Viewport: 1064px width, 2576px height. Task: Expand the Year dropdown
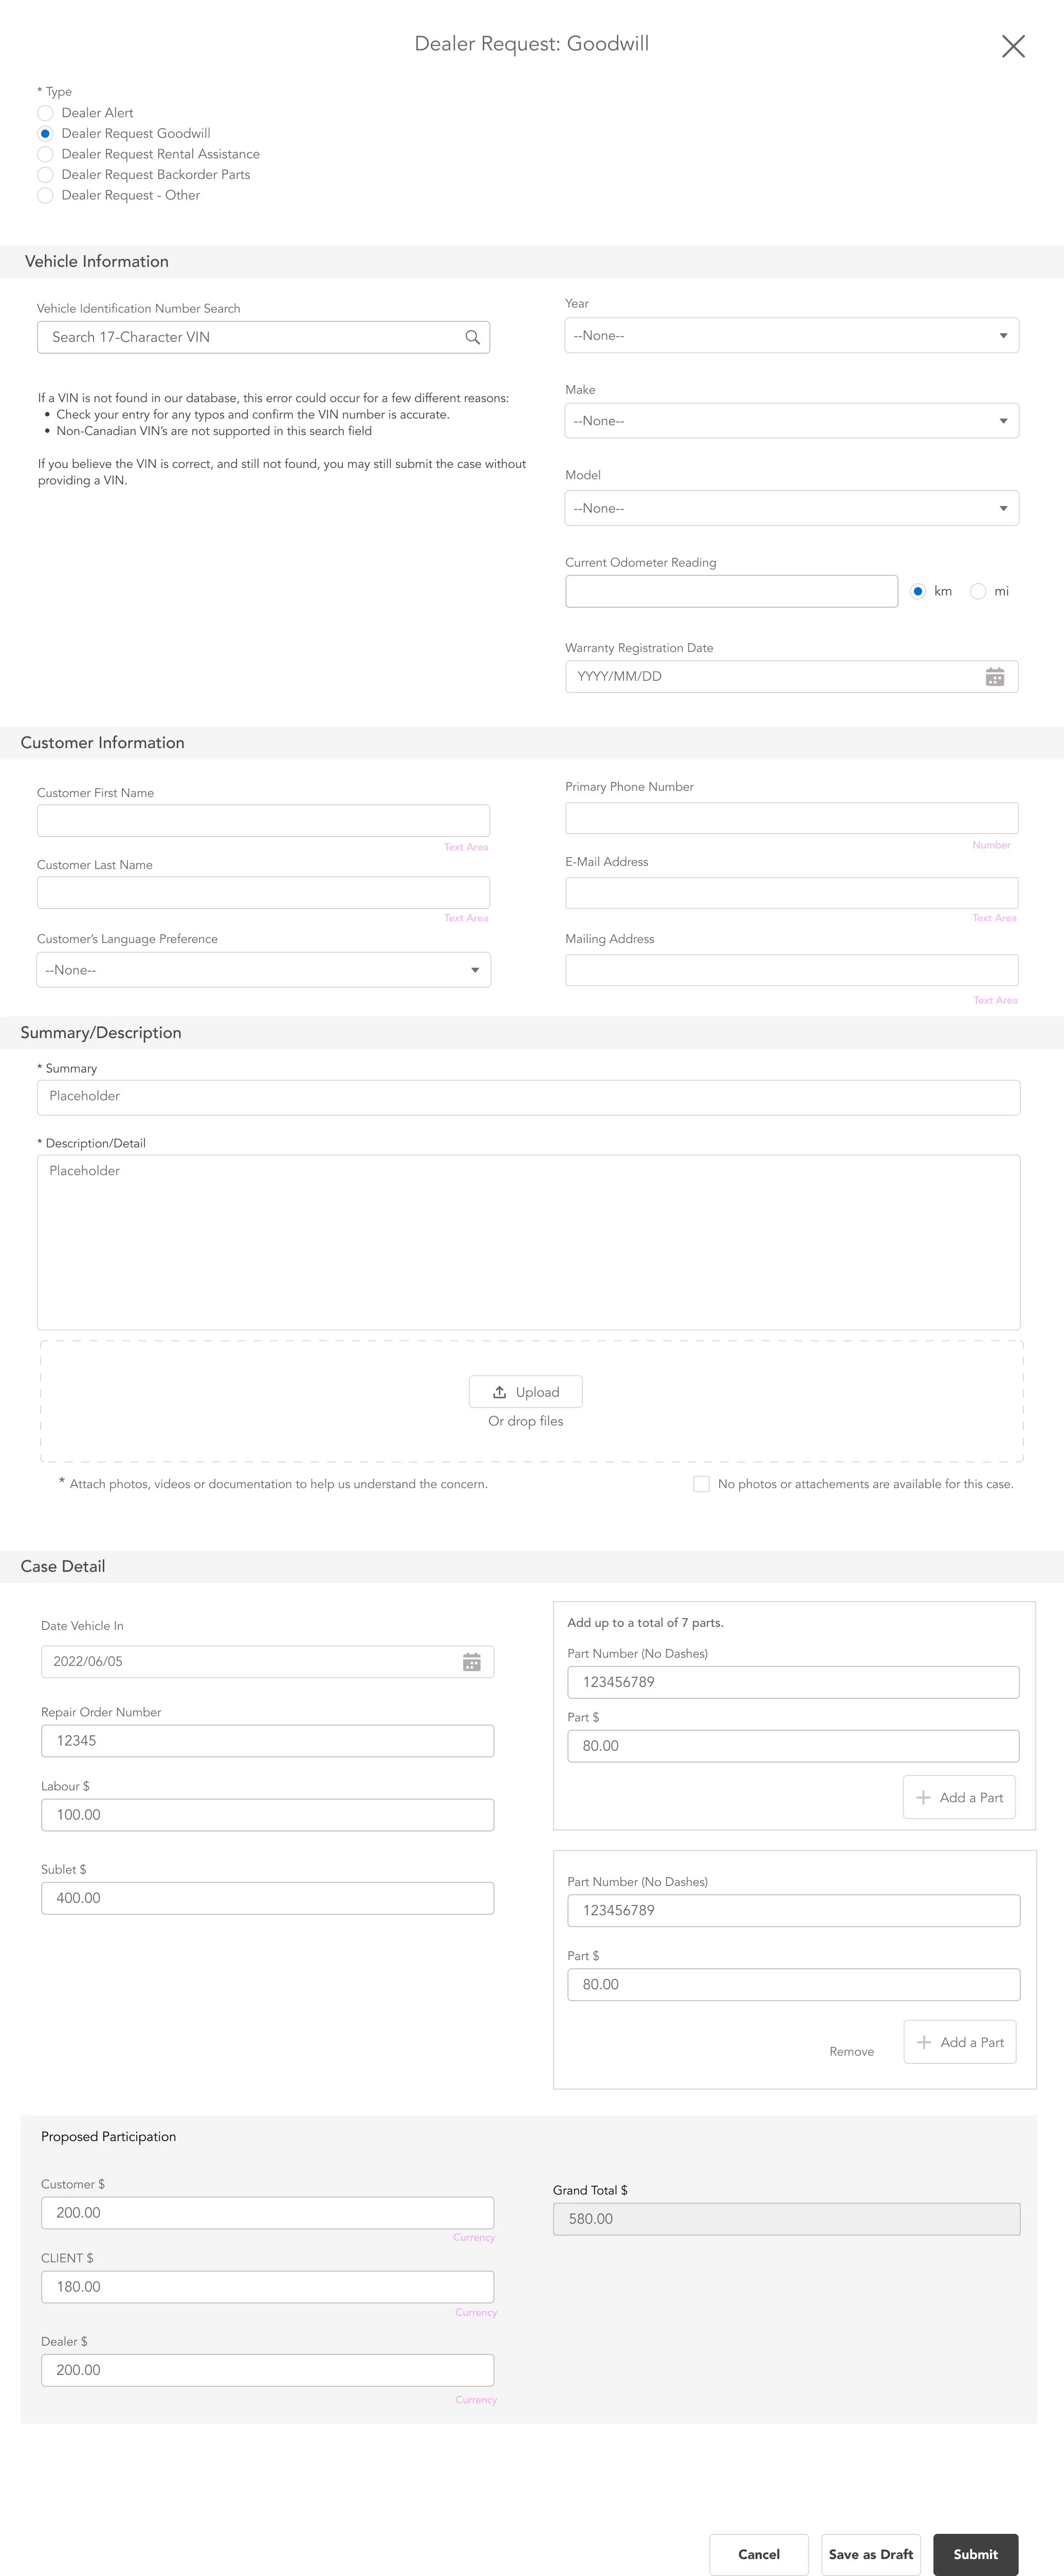pos(791,336)
